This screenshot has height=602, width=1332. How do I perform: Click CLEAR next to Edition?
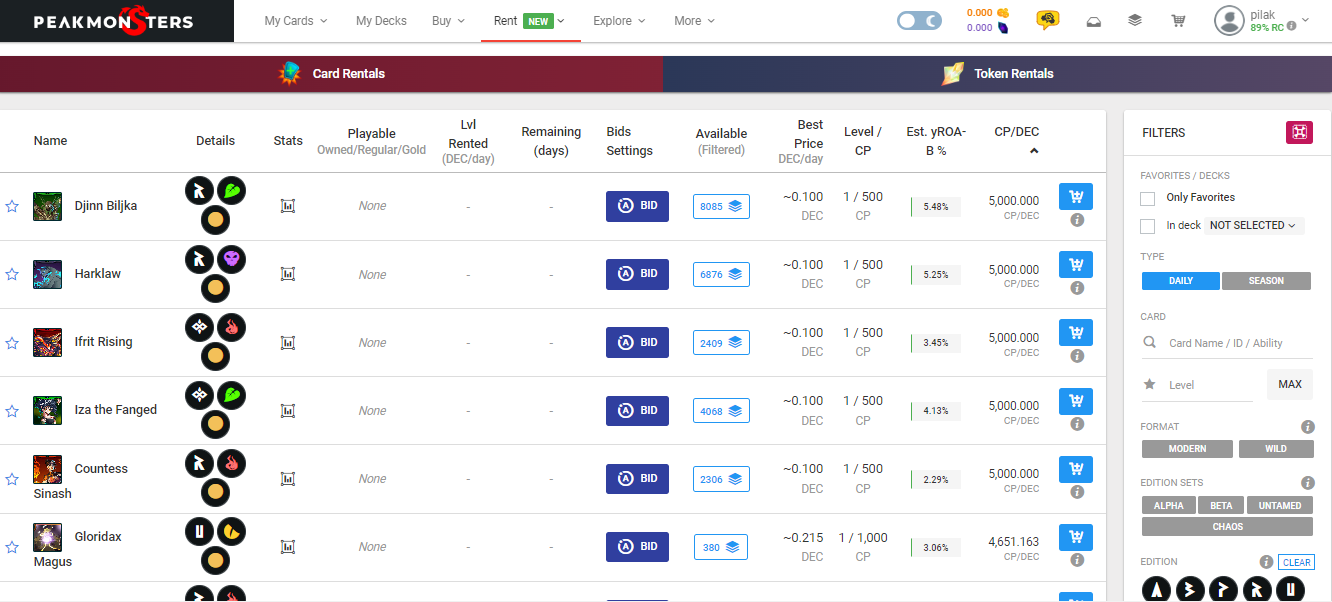point(1296,562)
